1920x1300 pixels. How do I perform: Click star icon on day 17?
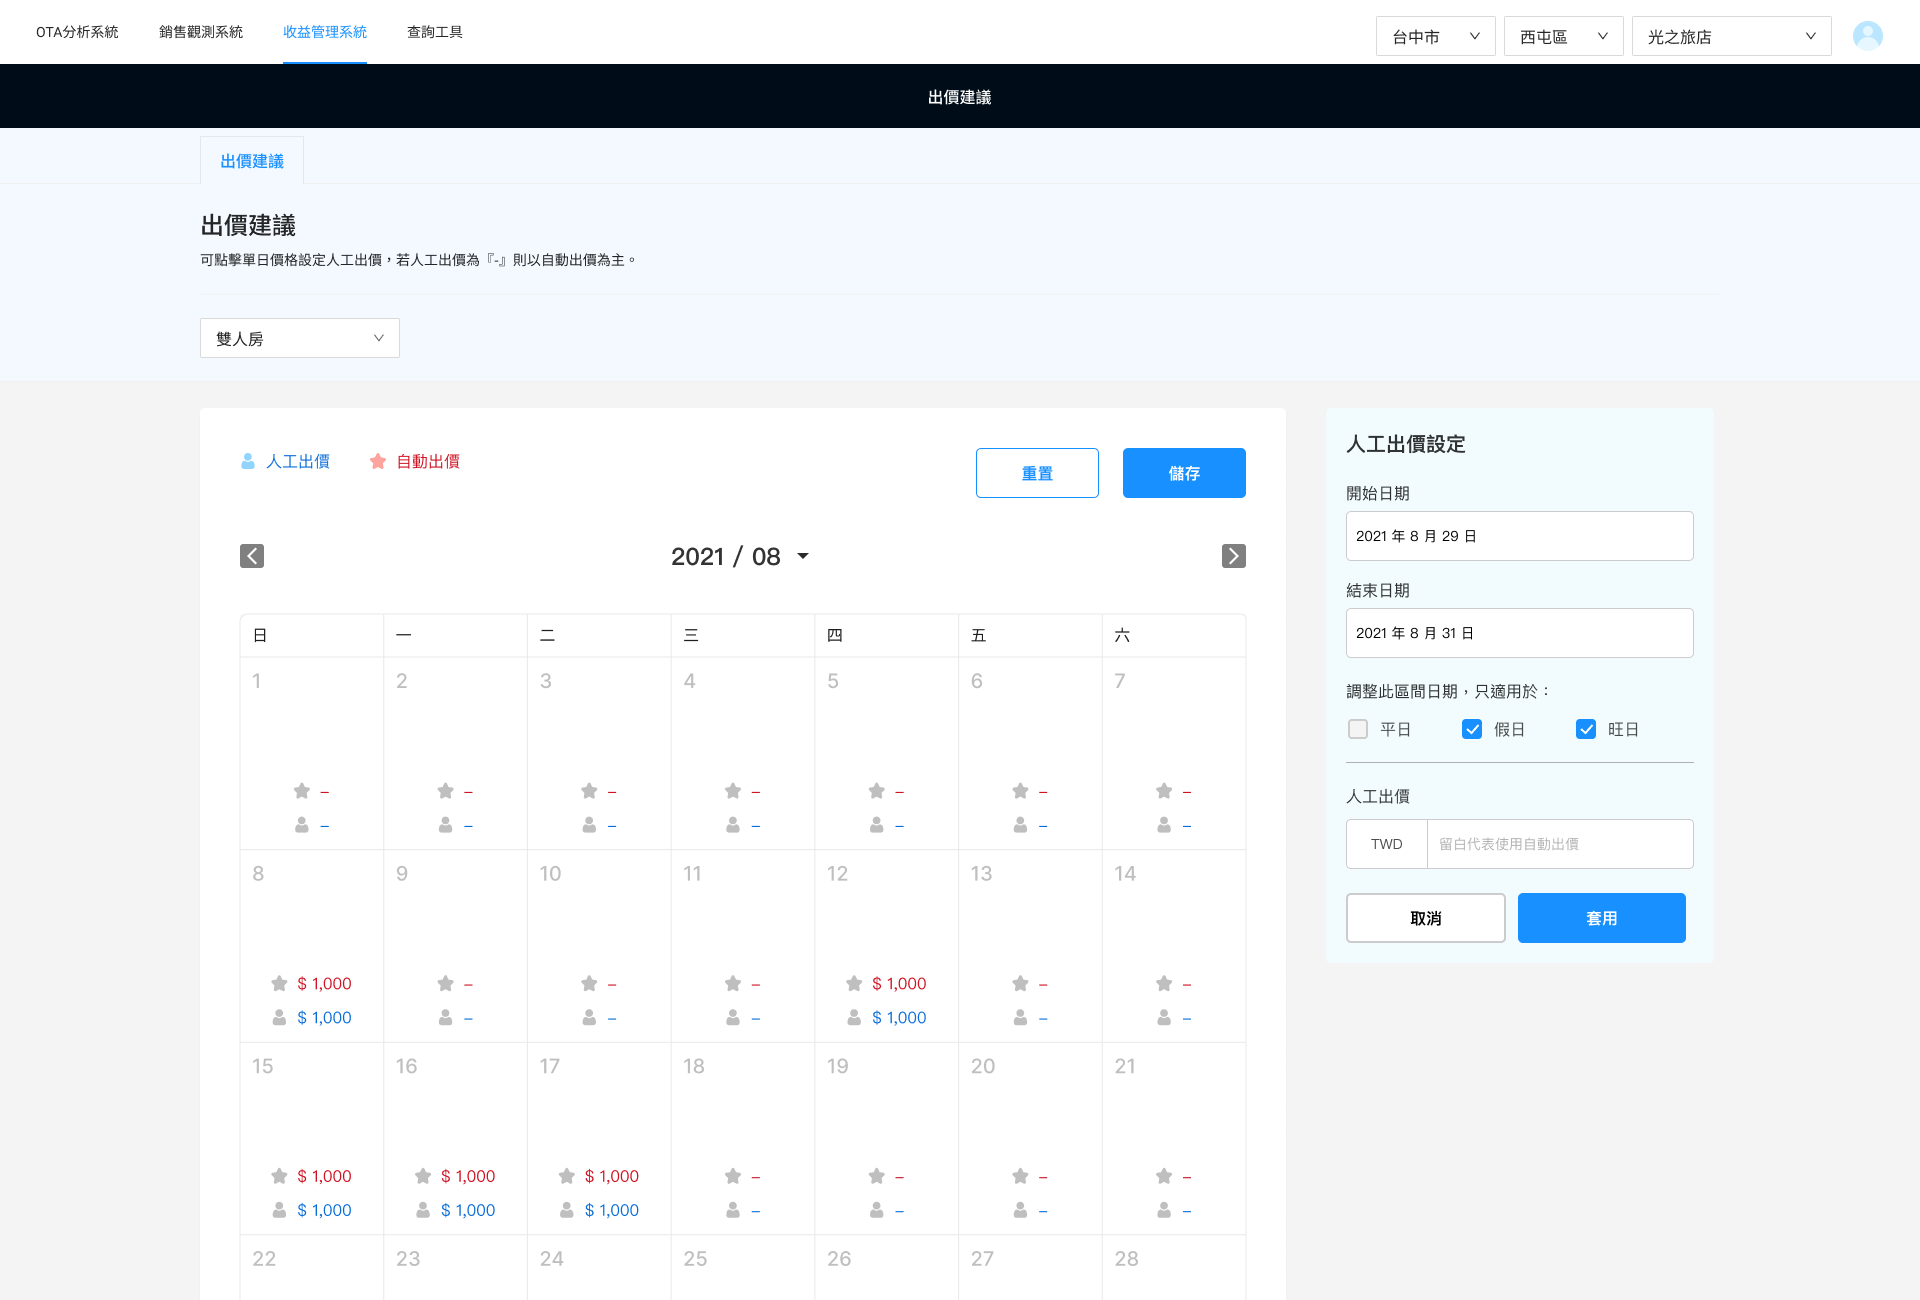567,1176
